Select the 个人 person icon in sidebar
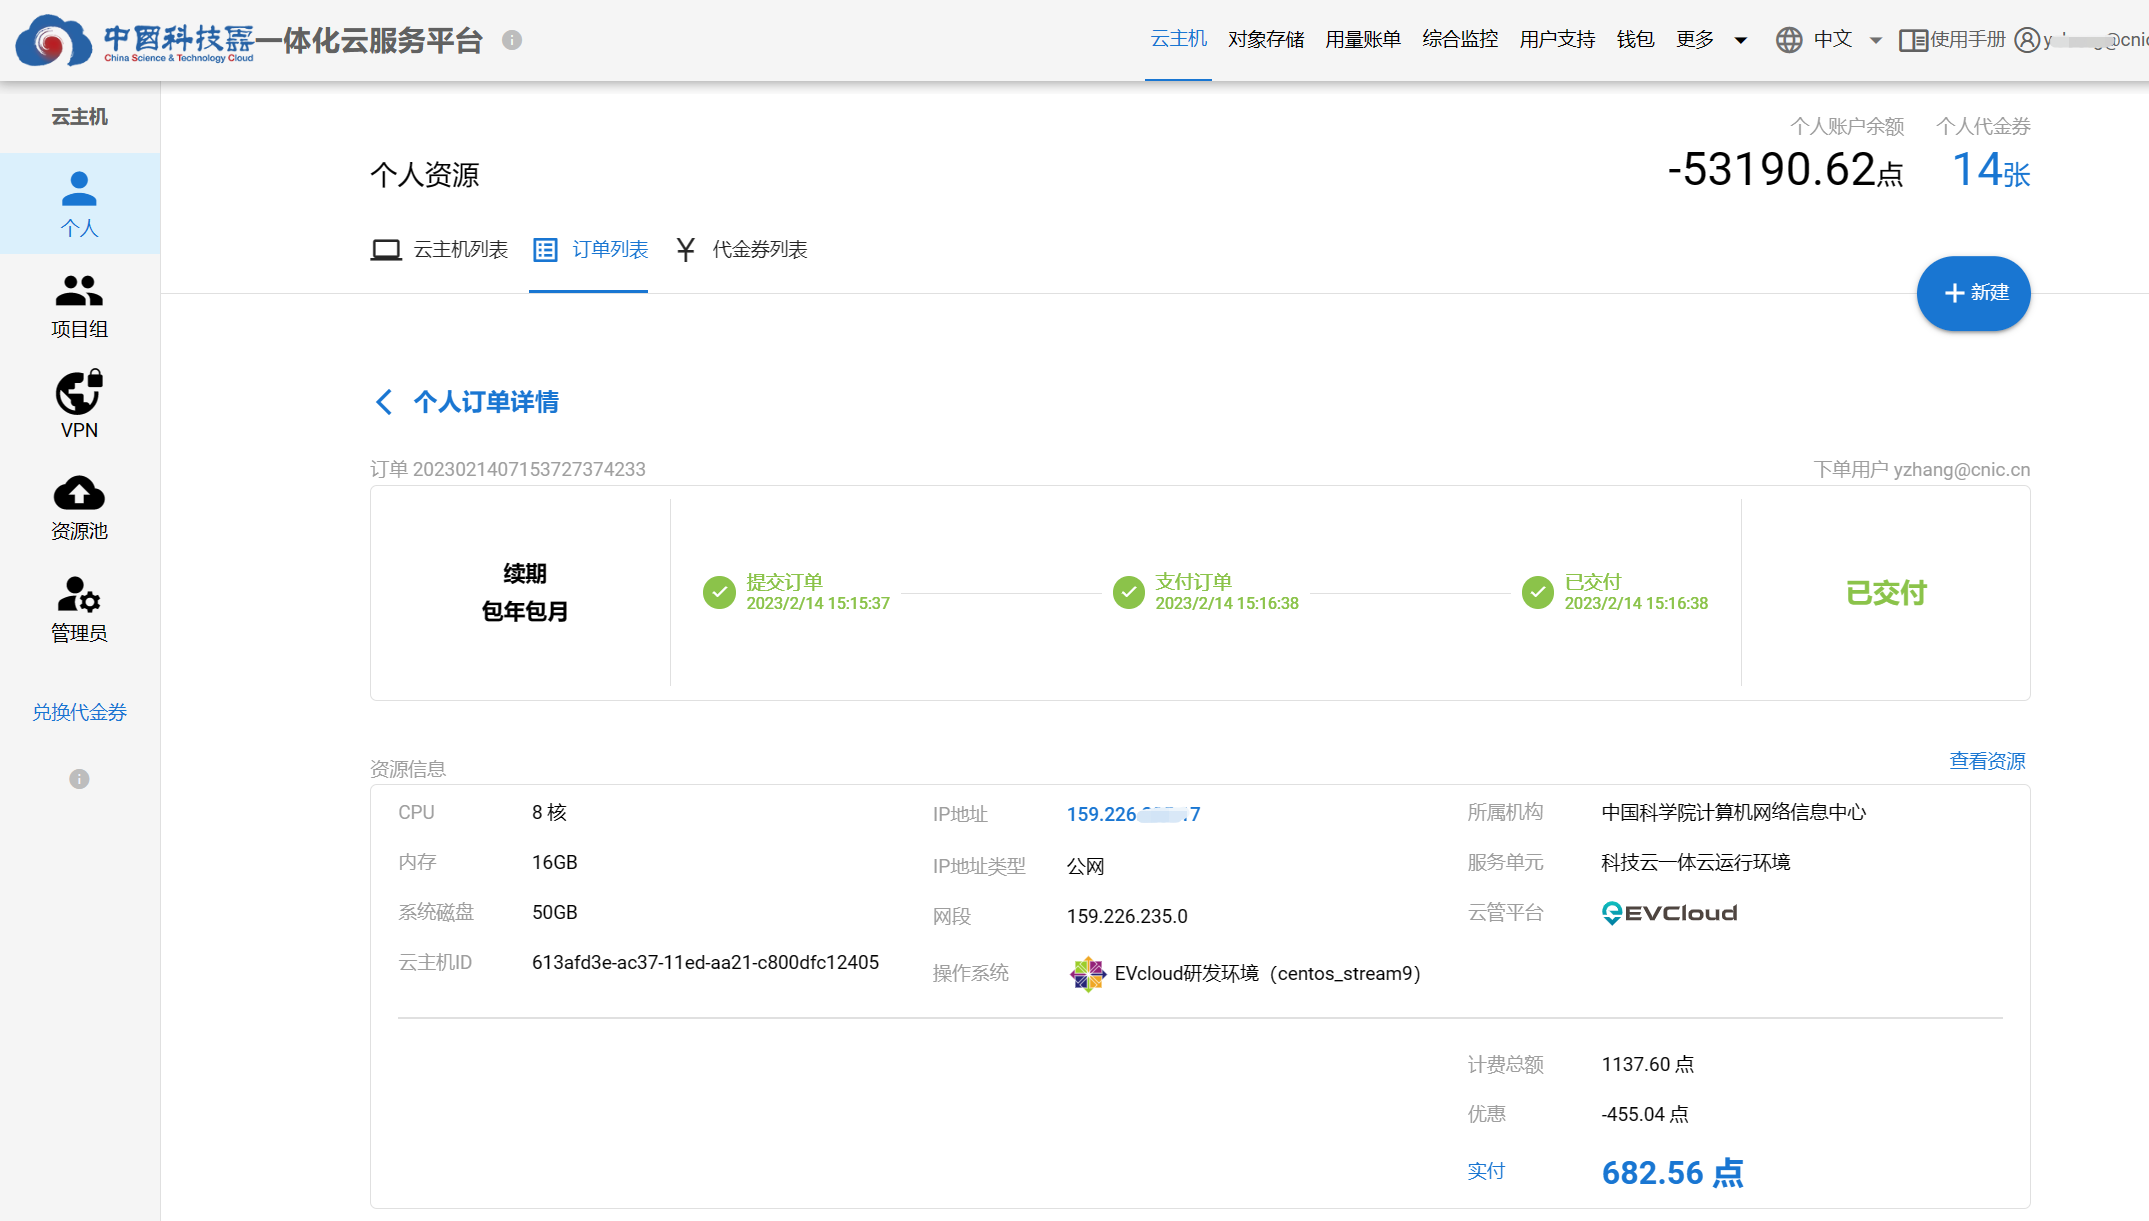2149x1221 pixels. (x=79, y=189)
